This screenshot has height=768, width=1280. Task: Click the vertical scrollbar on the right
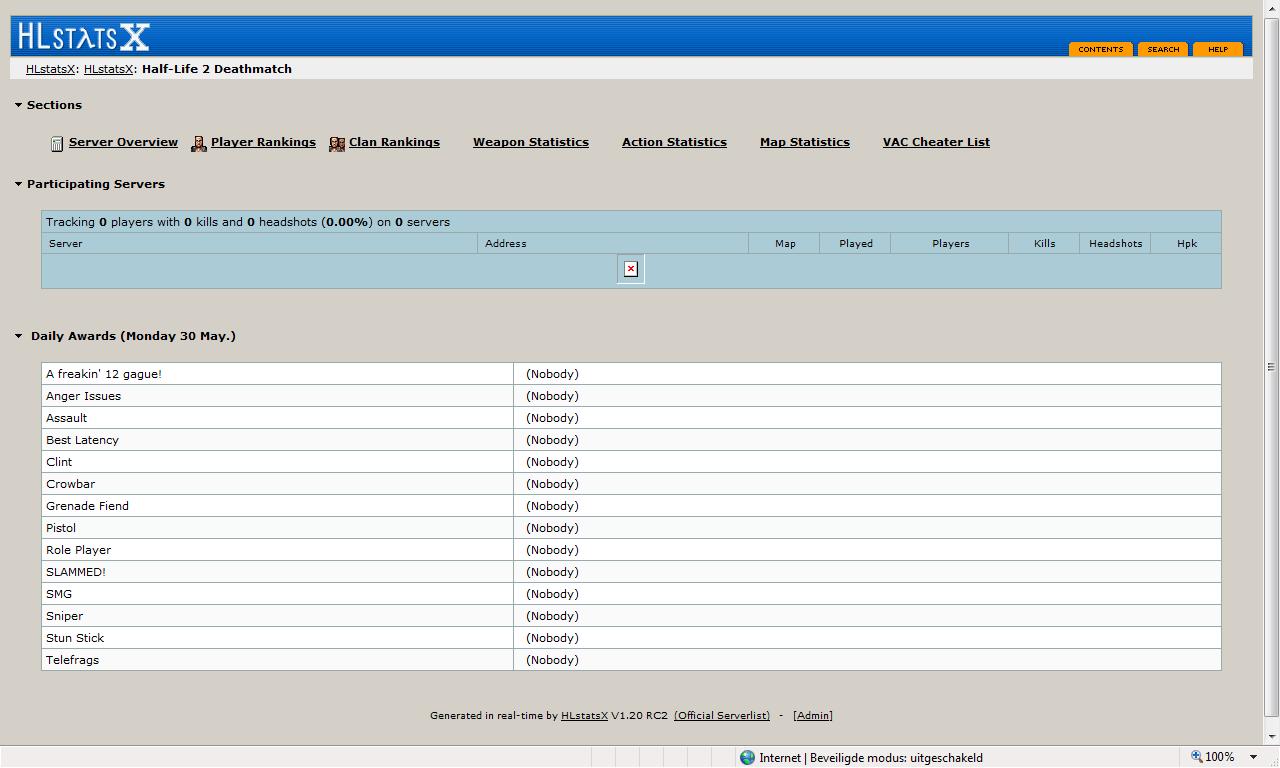tap(1271, 367)
